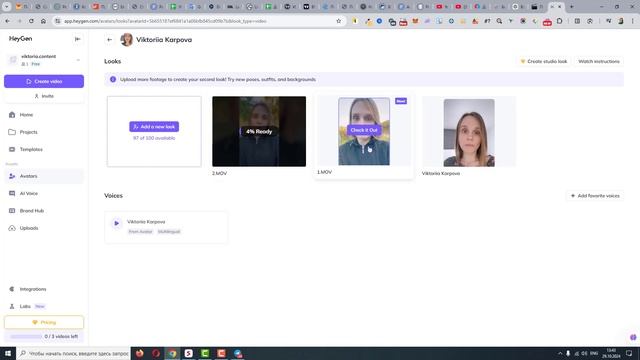Open a new browser tab
Image resolution: width=640 pixels, height=360 pixels.
point(571,7)
